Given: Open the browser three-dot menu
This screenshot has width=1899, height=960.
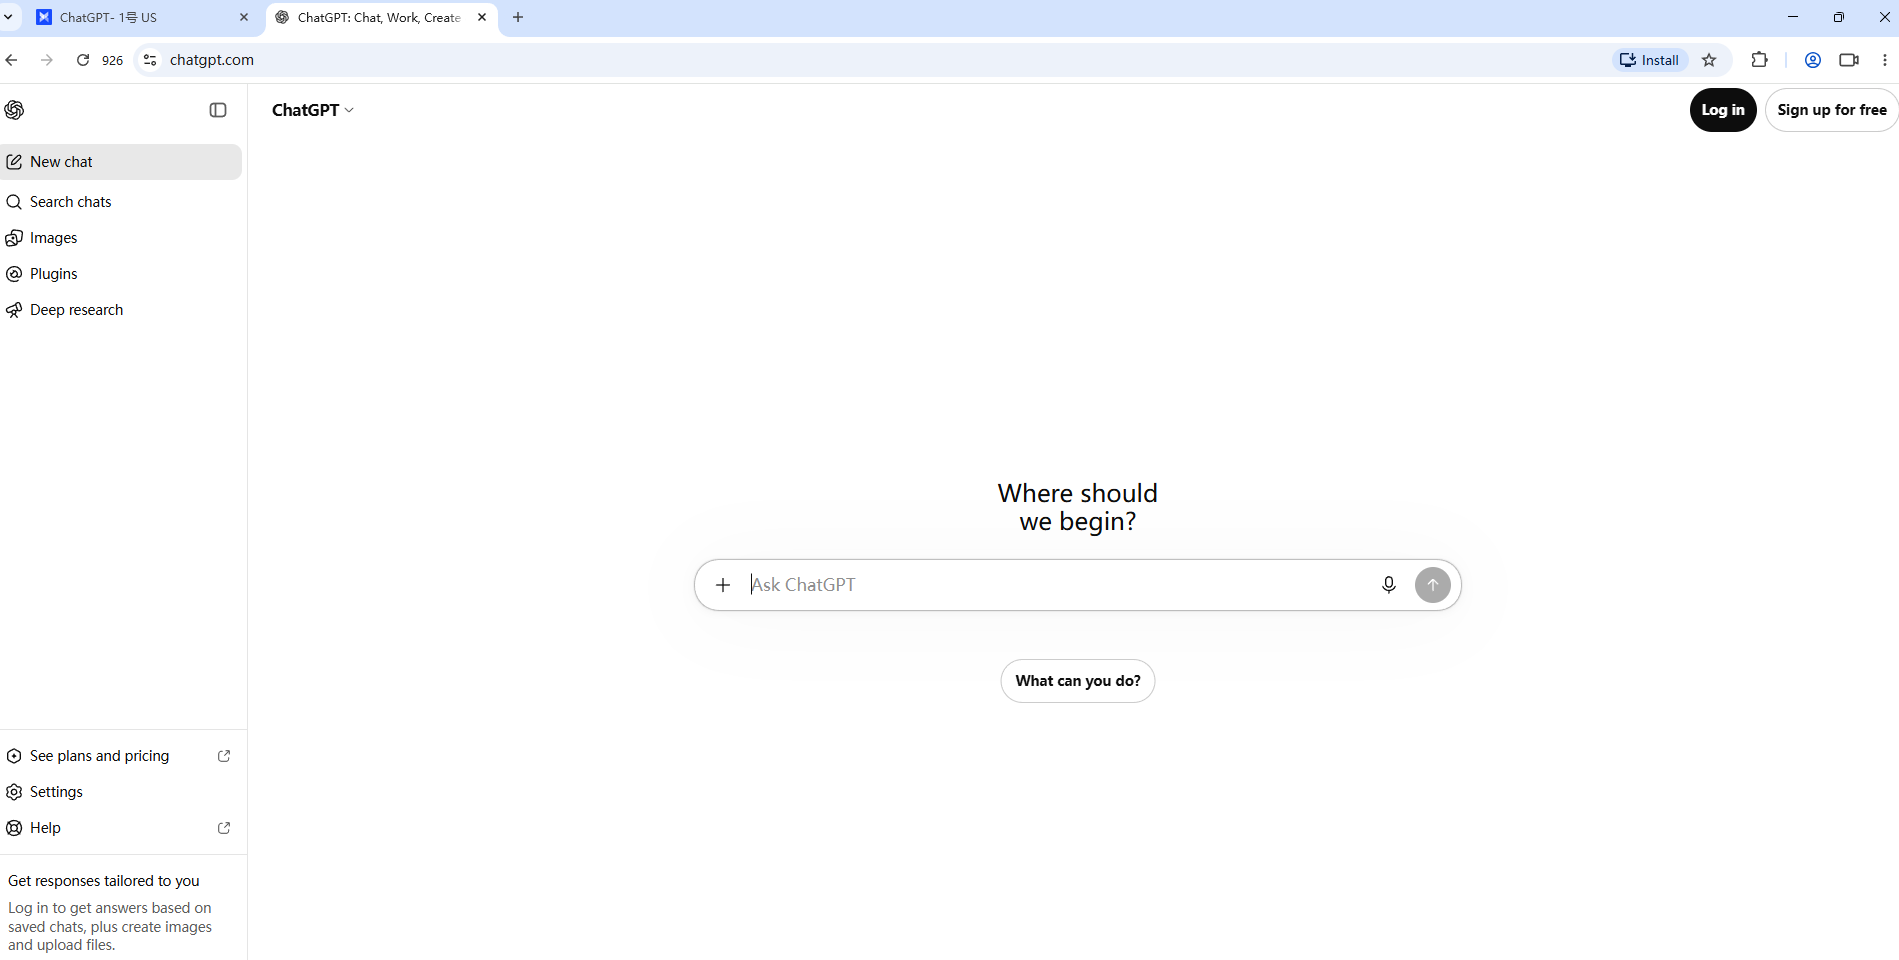Looking at the screenshot, I should point(1885,60).
